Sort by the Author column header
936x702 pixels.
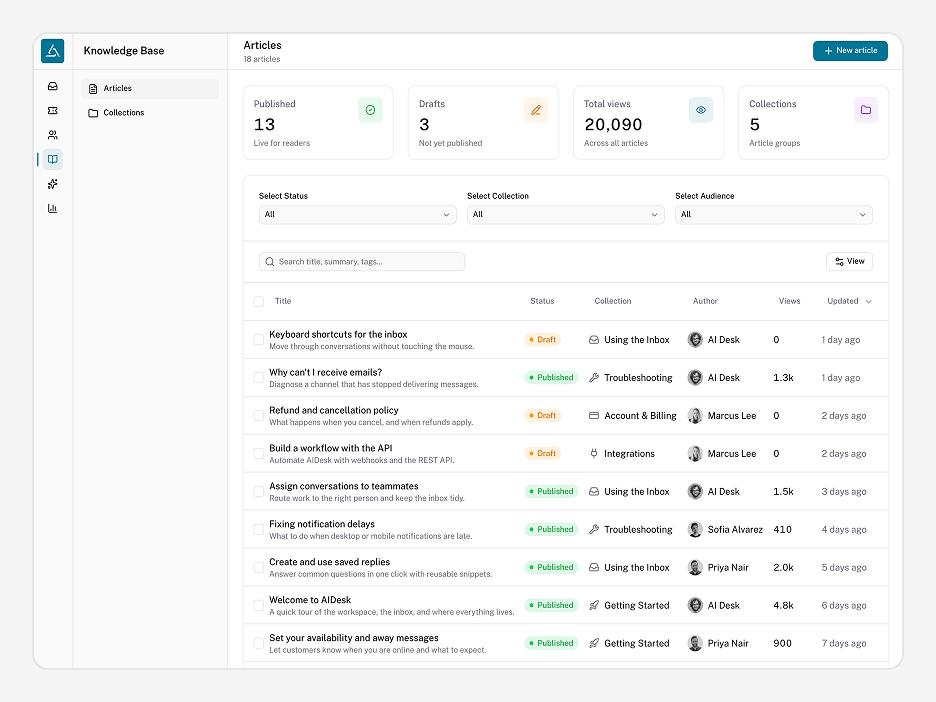point(705,301)
